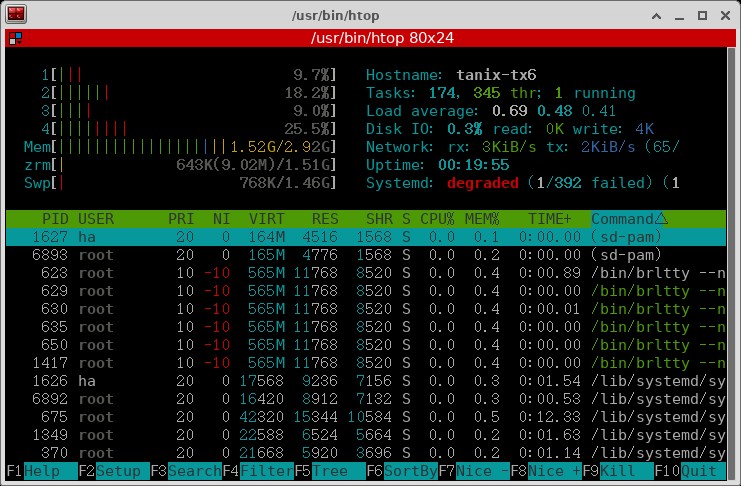The width and height of the screenshot is (741, 486).
Task: Select process row PID 6892
Action: pyautogui.click(x=366, y=399)
